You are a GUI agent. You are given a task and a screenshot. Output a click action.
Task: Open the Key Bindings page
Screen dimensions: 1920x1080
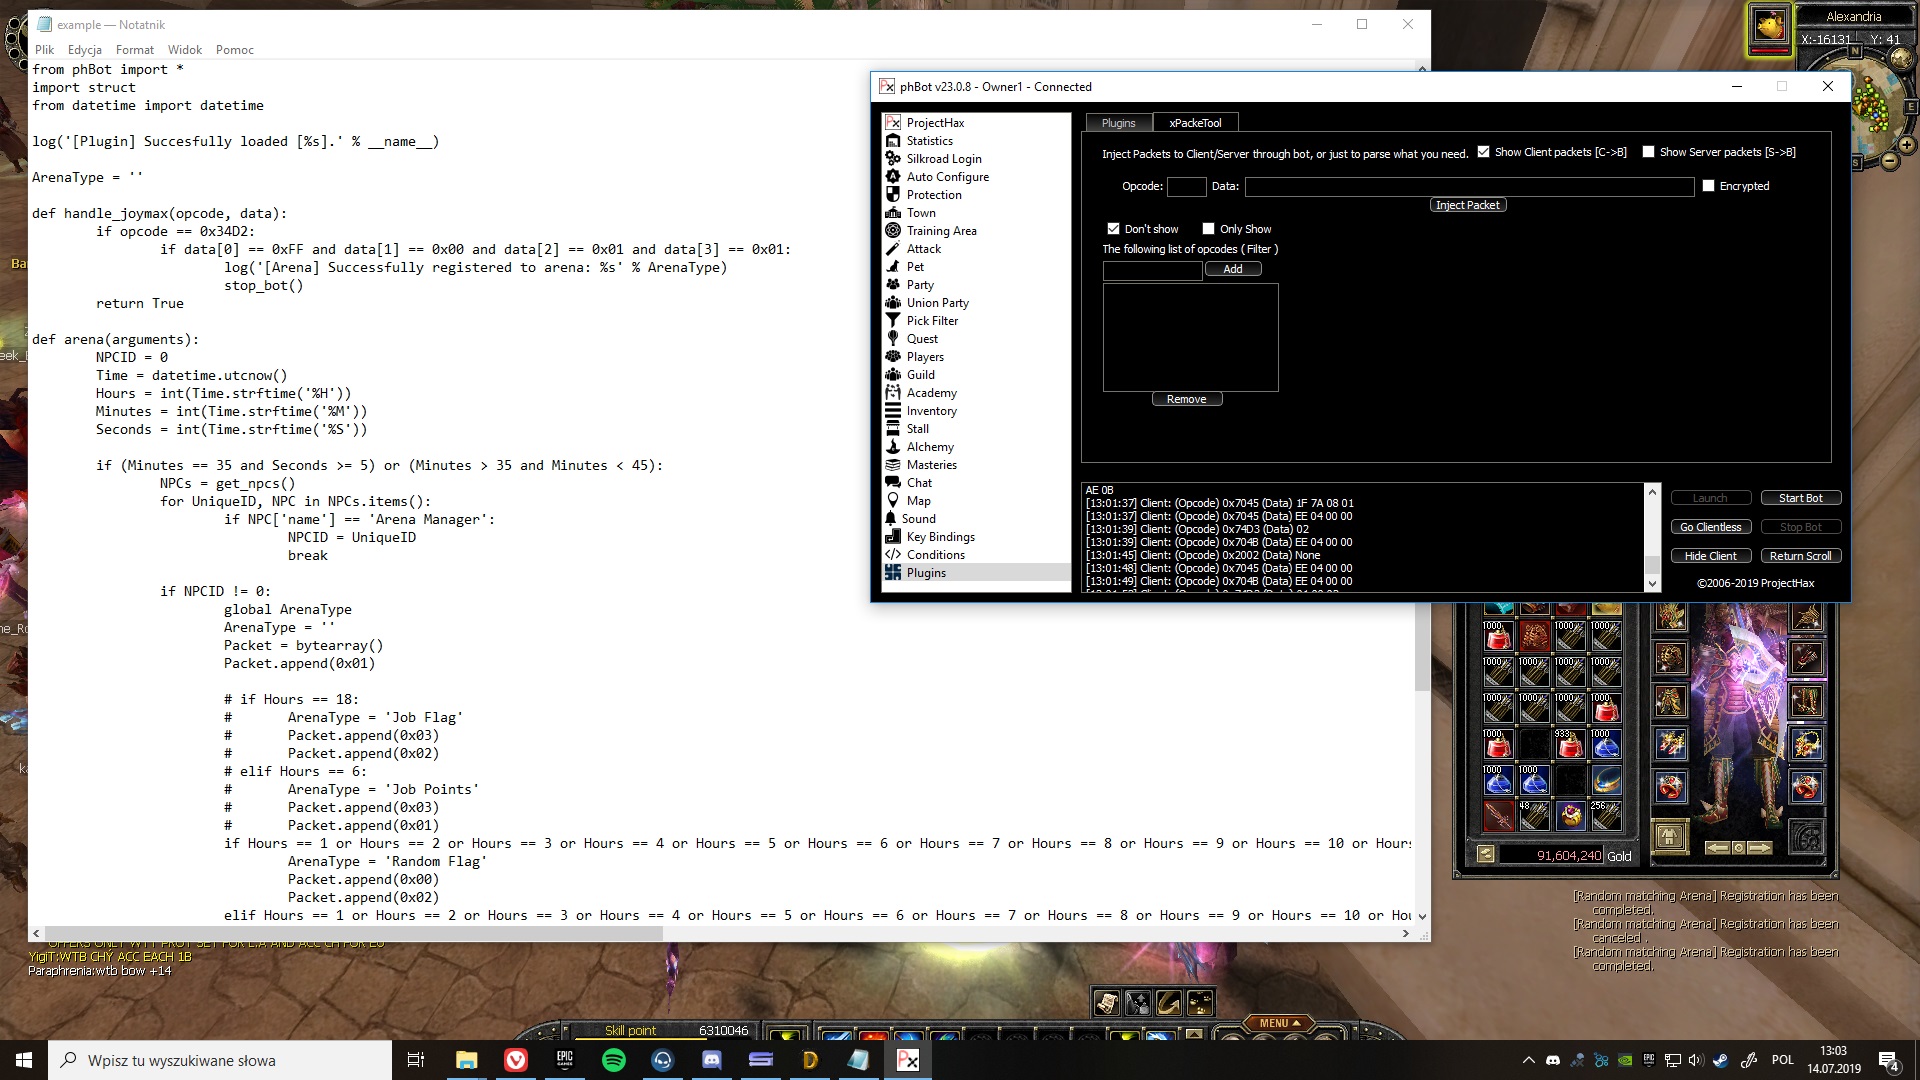click(x=940, y=537)
